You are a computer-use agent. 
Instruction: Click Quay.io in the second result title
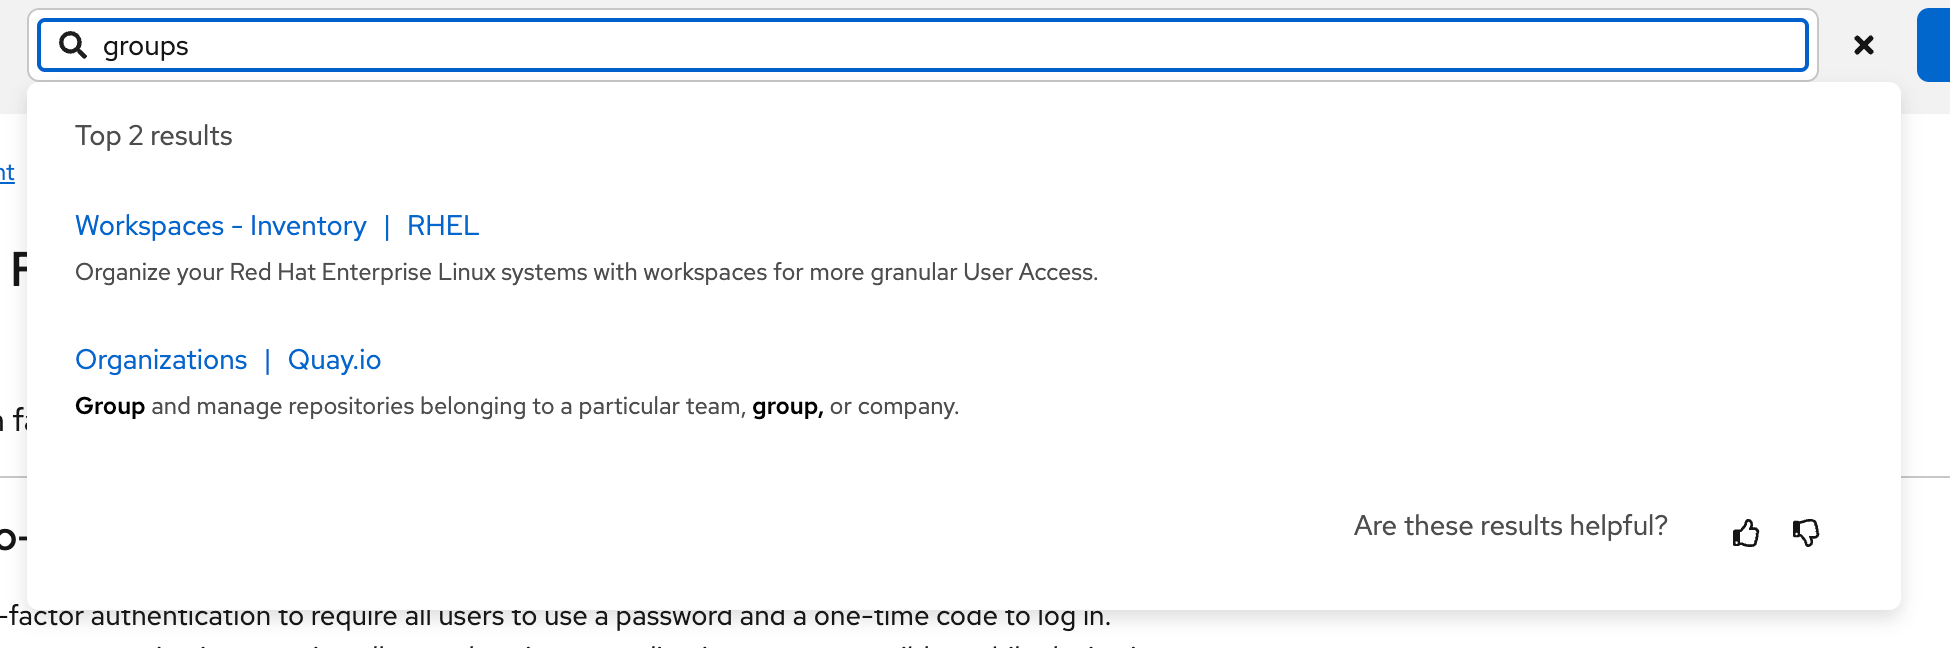(334, 360)
